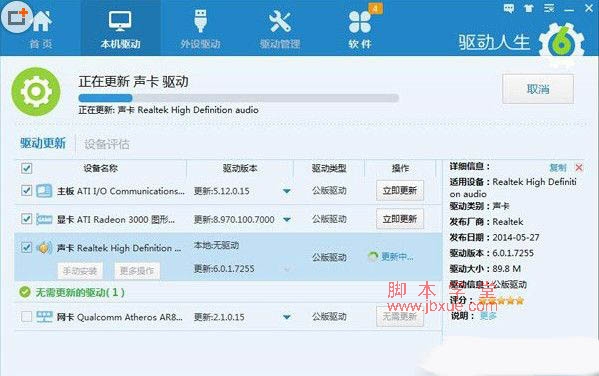Toggle the 显卡 ATI Radeon checkbox

[x=26, y=219]
